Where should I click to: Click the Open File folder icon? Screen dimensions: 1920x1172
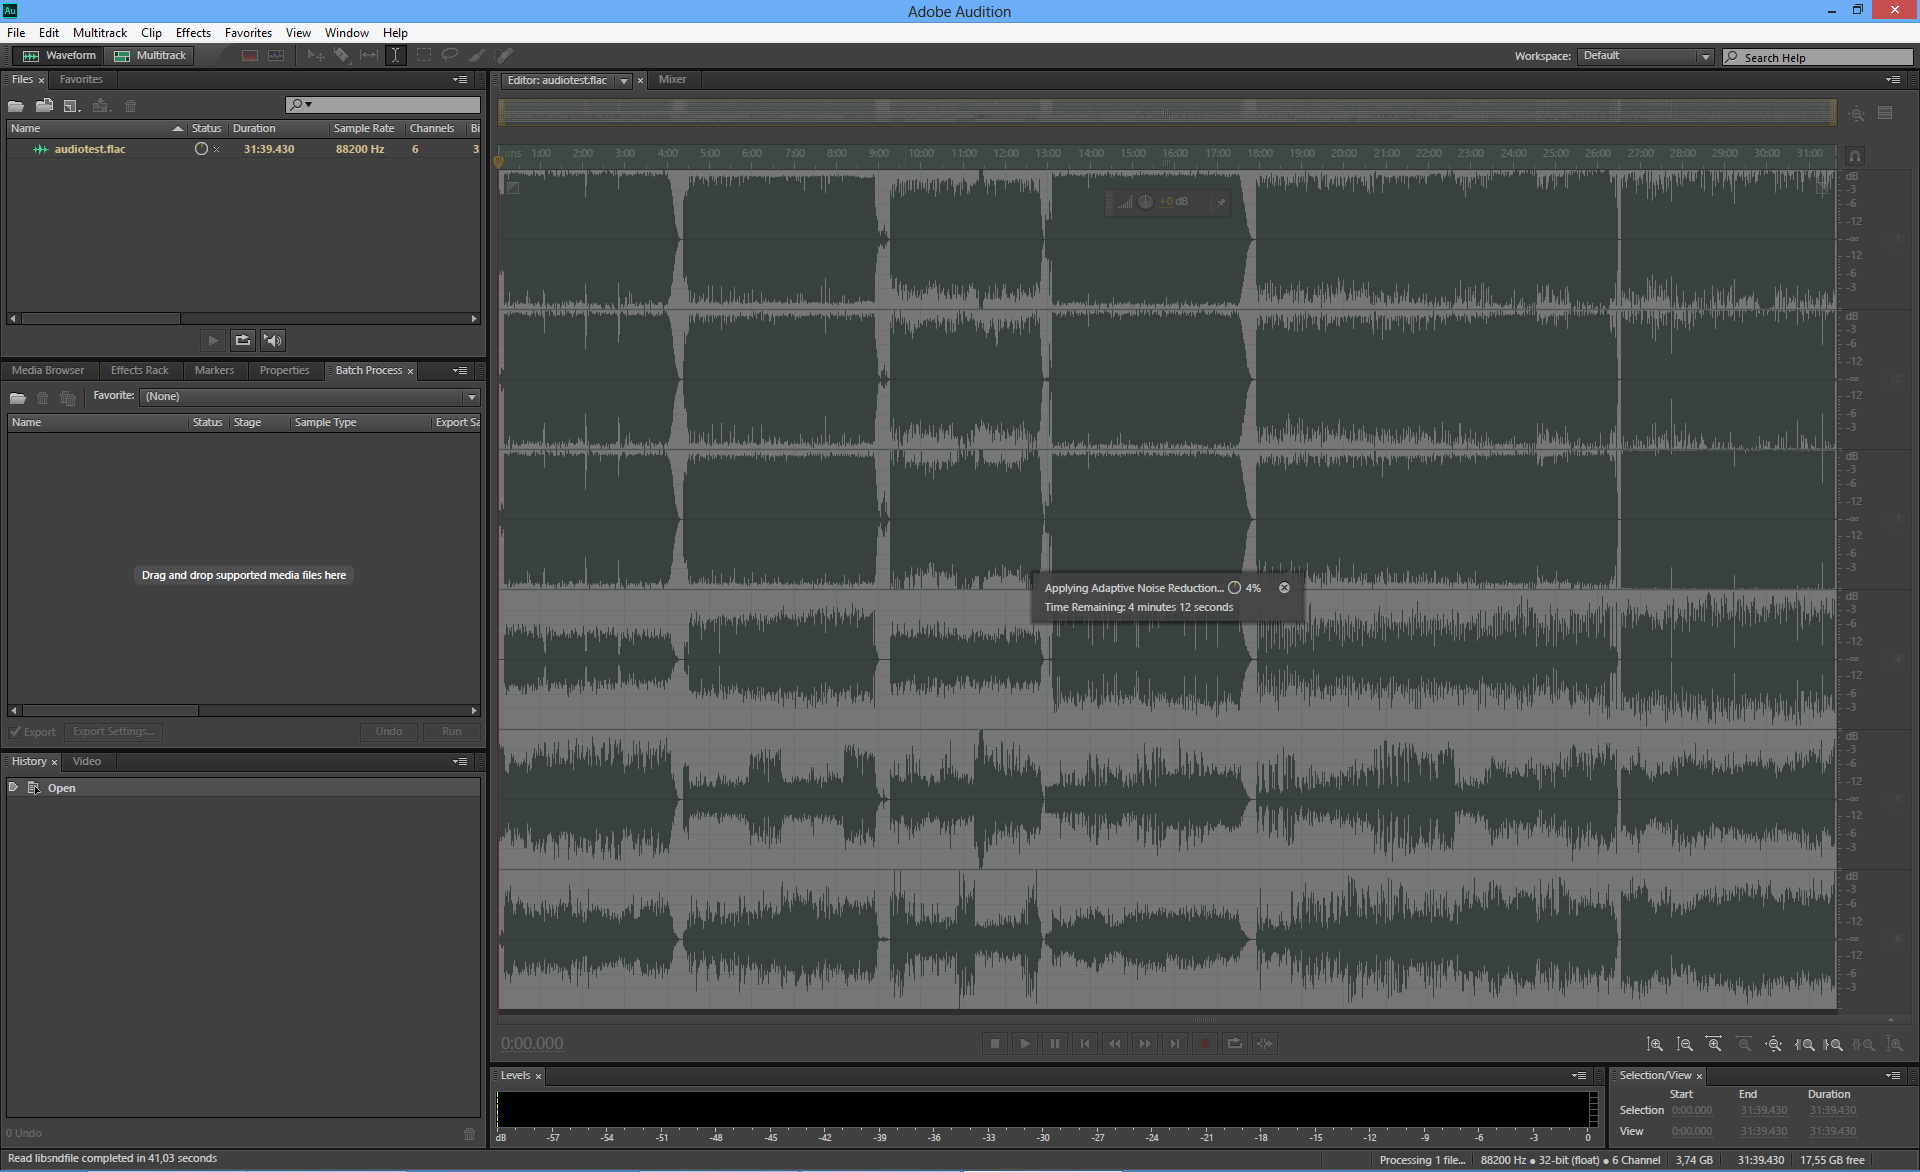tap(16, 106)
